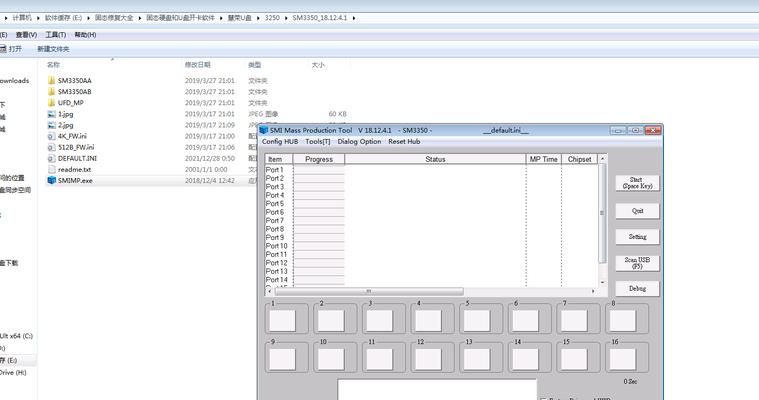Viewport: 759px width, 400px height.
Task: Click the horizontal scrollbar of port list
Action: (369, 291)
